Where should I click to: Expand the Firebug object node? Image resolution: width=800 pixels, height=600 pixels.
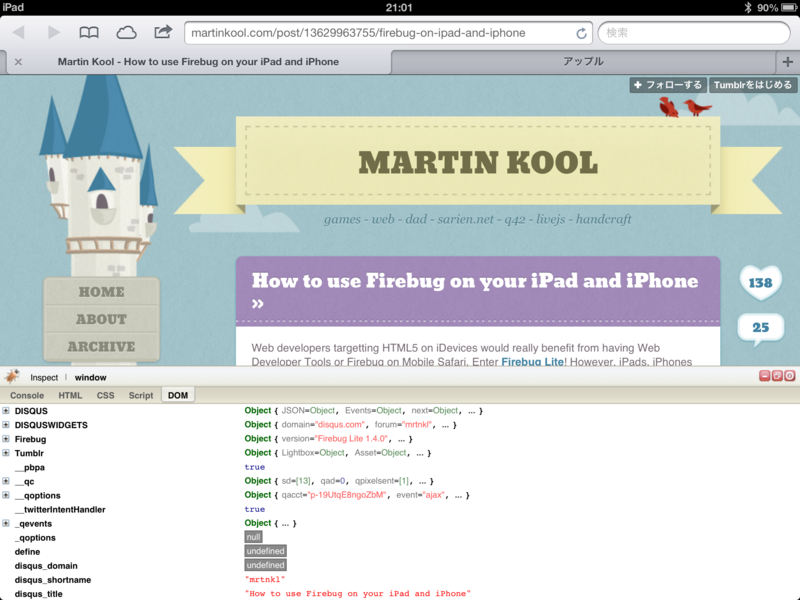click(6, 439)
